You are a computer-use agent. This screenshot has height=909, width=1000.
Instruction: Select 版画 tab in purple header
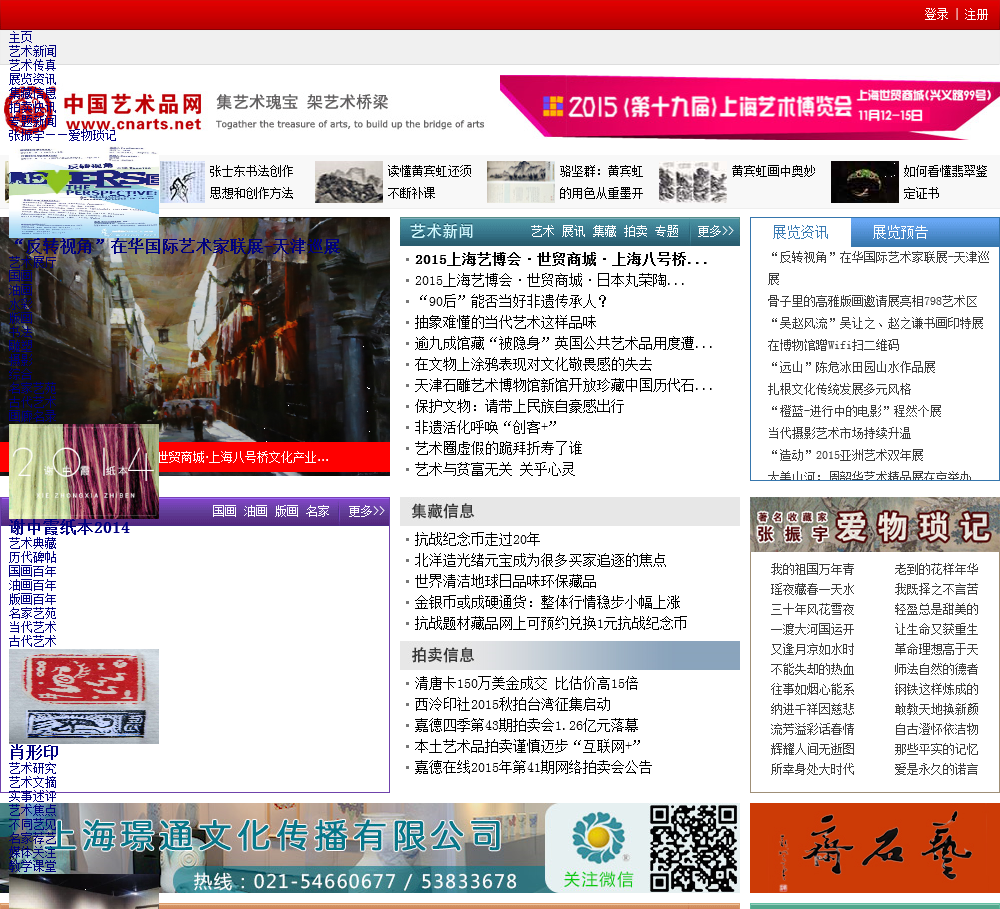tap(286, 511)
